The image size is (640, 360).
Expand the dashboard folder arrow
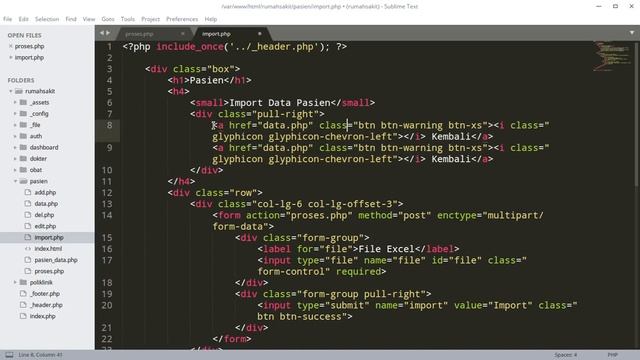[x=15, y=147]
